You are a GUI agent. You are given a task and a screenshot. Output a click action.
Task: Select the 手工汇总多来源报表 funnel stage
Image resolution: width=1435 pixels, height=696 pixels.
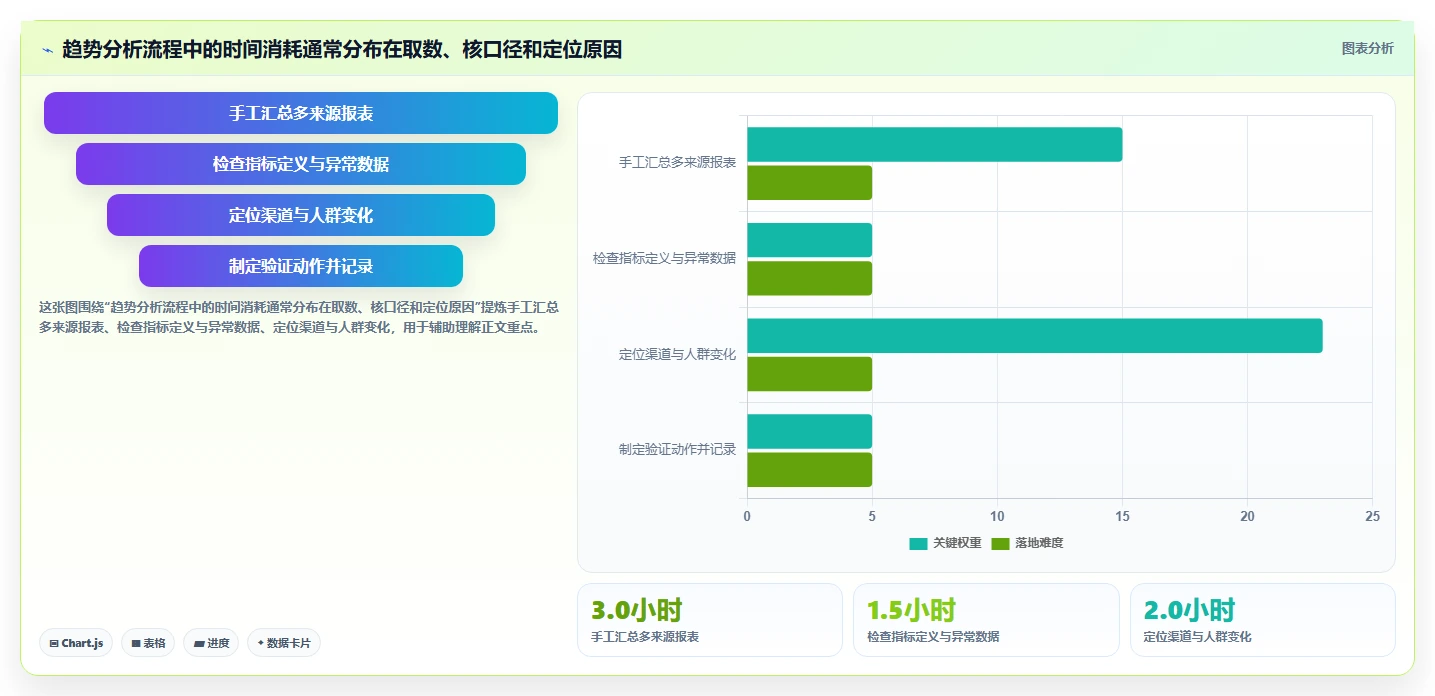point(301,113)
